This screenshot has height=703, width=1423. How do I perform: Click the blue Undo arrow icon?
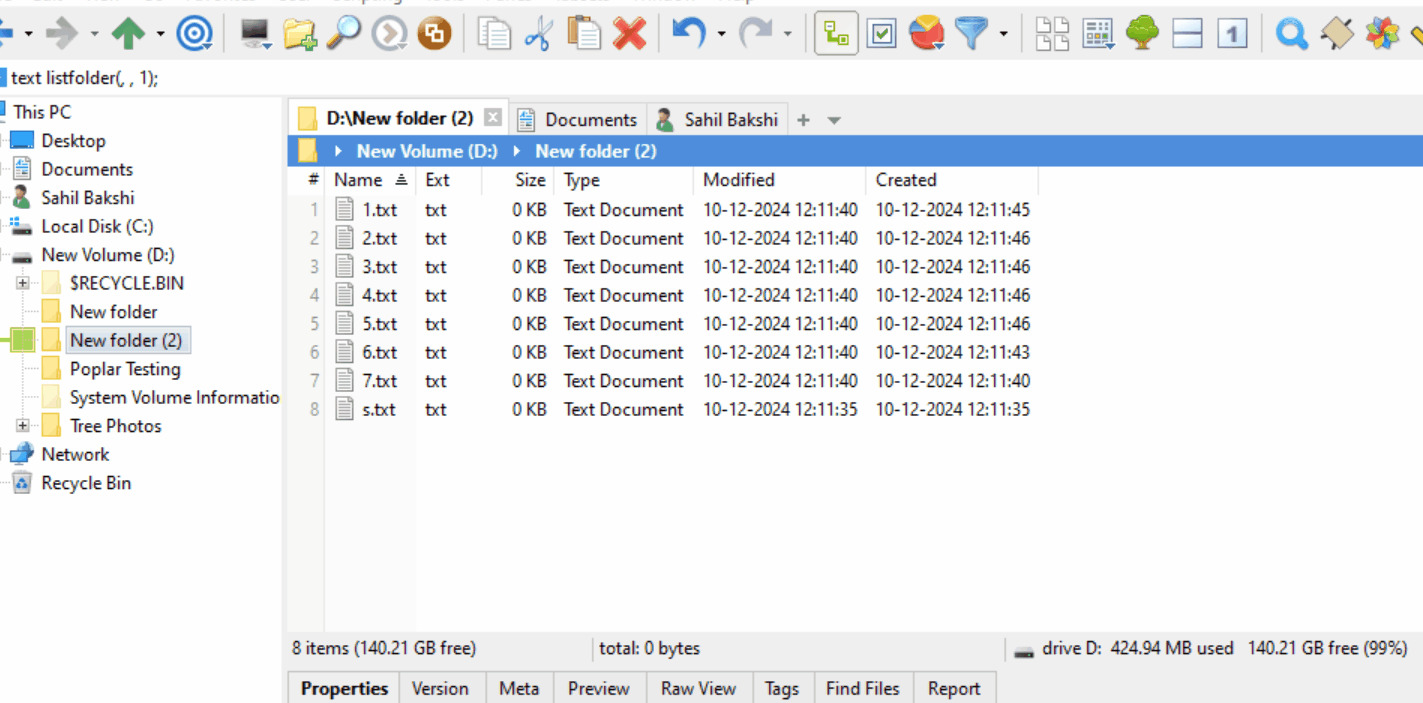tap(688, 35)
